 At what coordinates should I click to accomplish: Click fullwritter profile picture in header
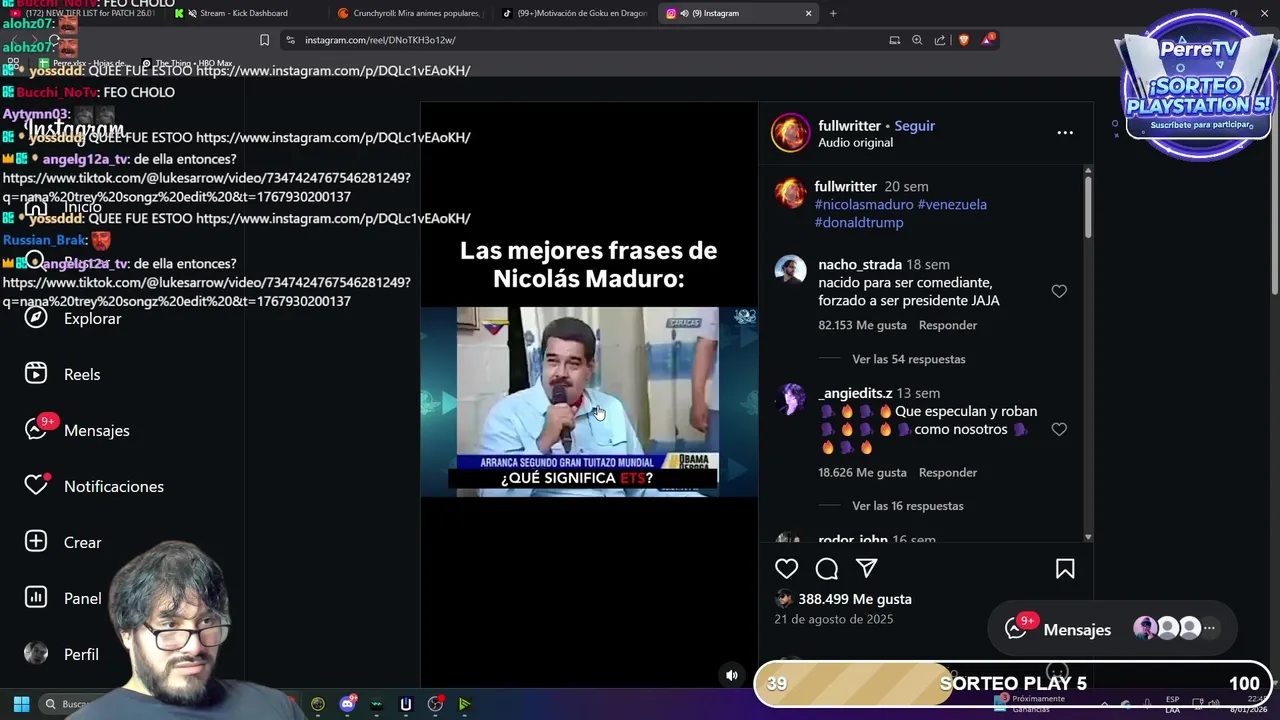[x=790, y=133]
